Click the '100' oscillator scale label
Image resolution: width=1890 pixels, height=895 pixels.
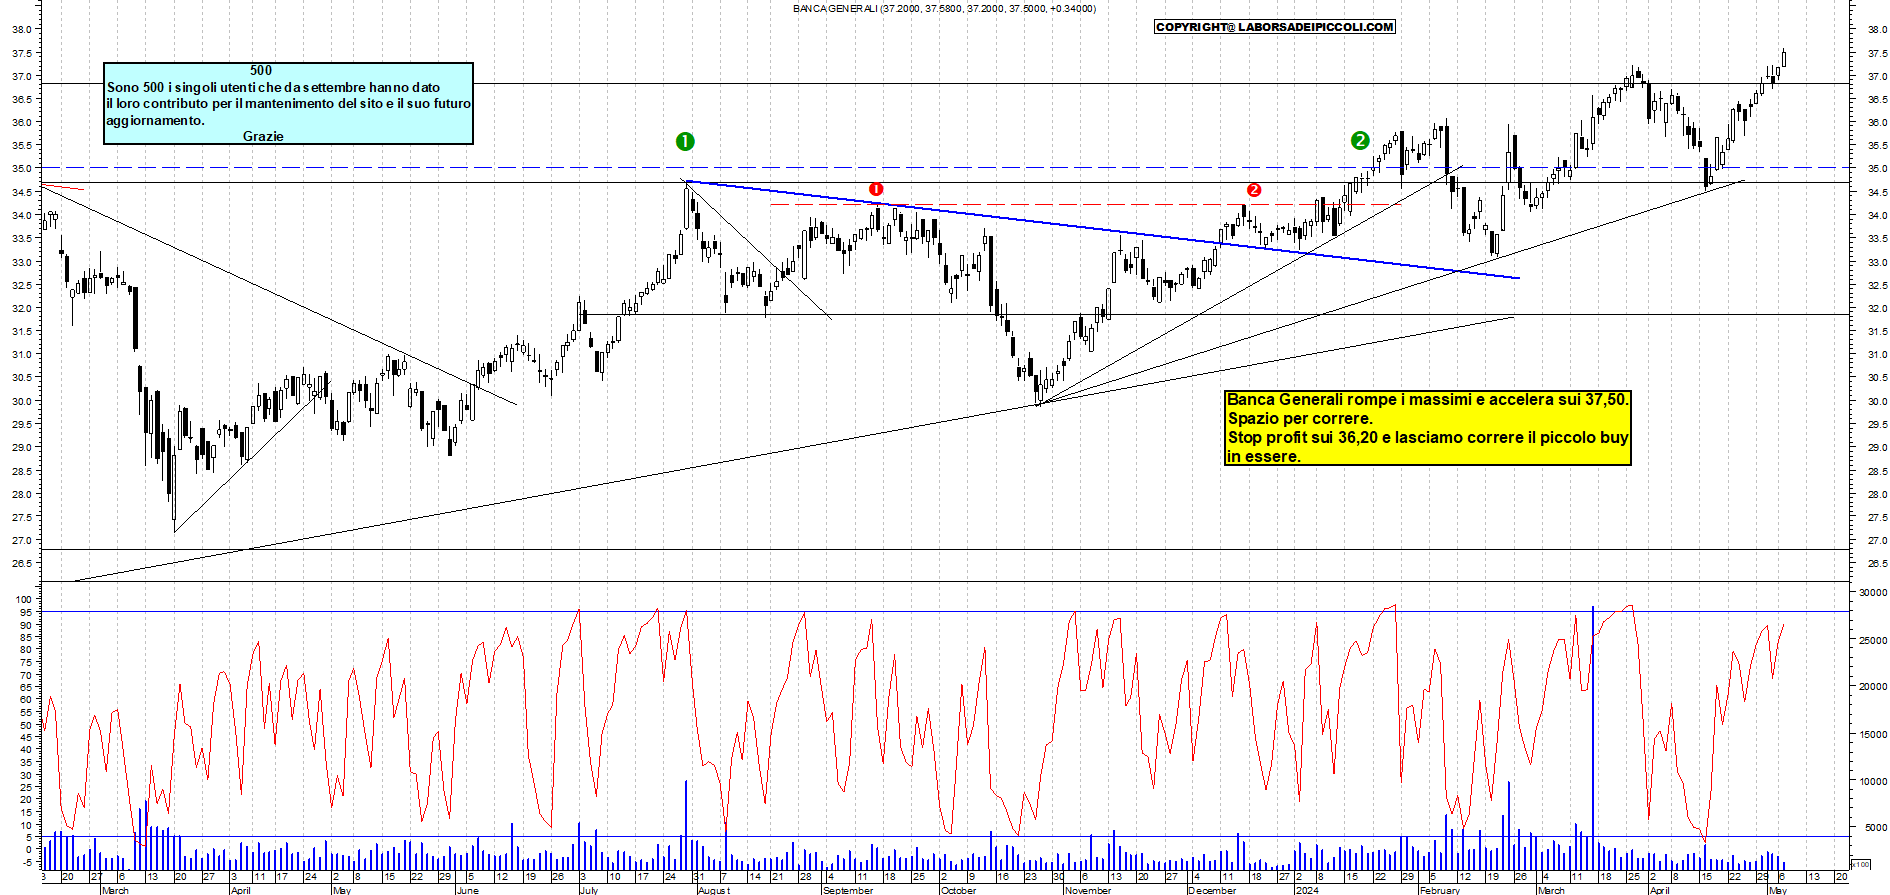click(x=23, y=600)
